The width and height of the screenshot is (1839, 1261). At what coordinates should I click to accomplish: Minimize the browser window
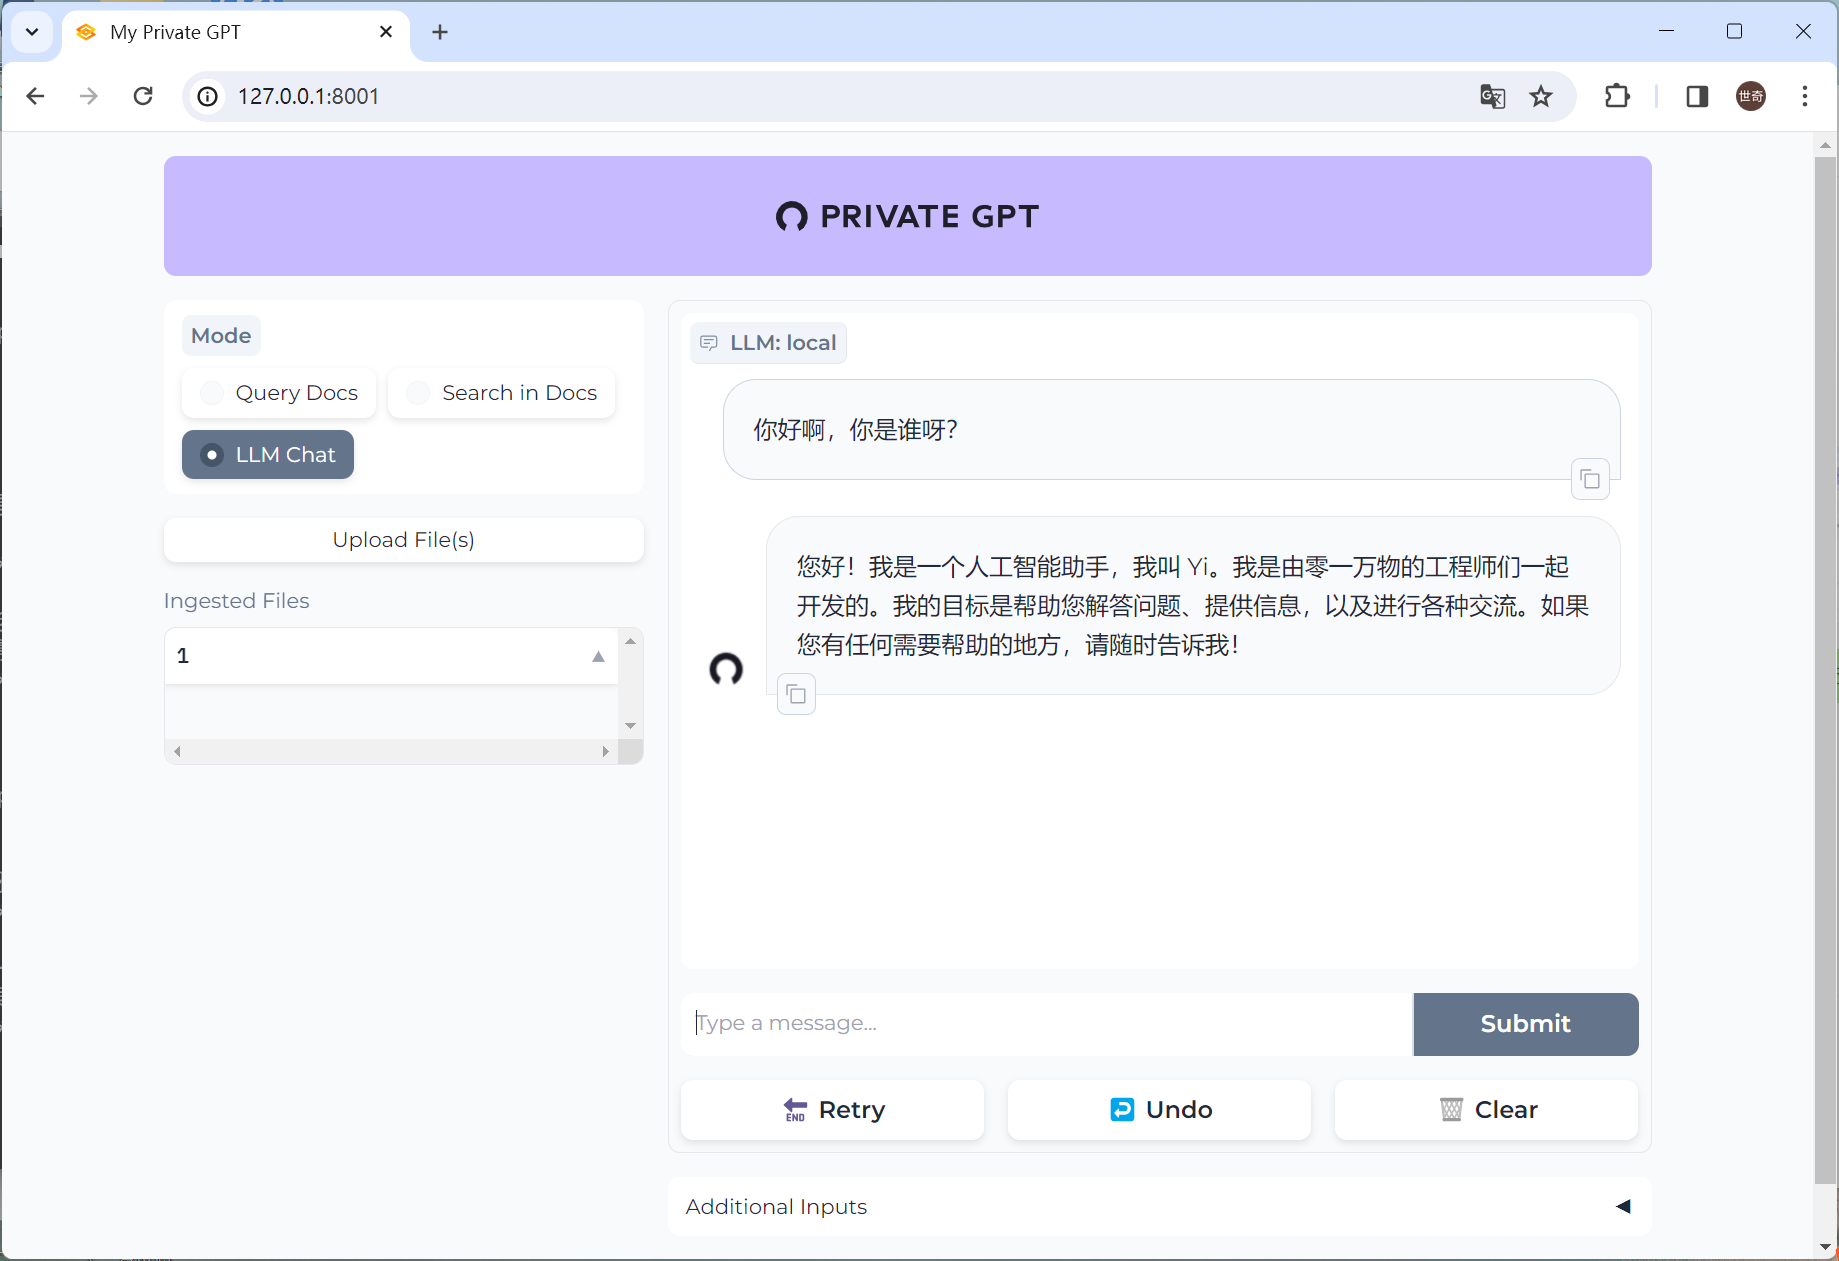coord(1666,32)
